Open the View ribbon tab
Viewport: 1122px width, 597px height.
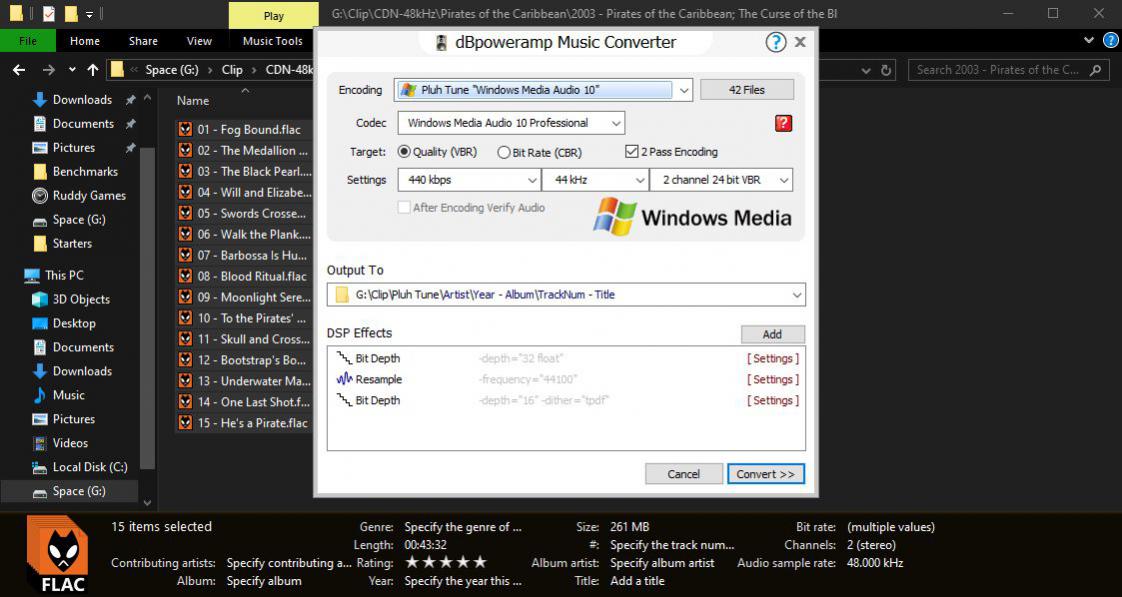[199, 41]
